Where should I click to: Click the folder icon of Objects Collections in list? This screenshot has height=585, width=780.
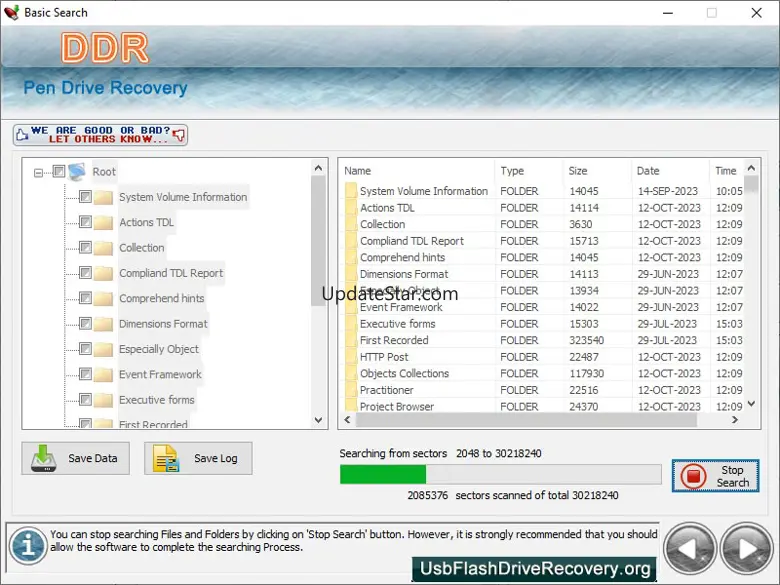[351, 374]
